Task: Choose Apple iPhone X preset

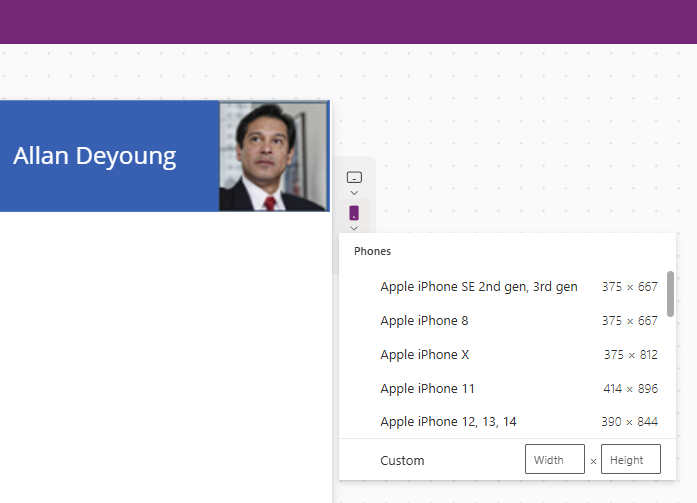Action: coord(507,355)
